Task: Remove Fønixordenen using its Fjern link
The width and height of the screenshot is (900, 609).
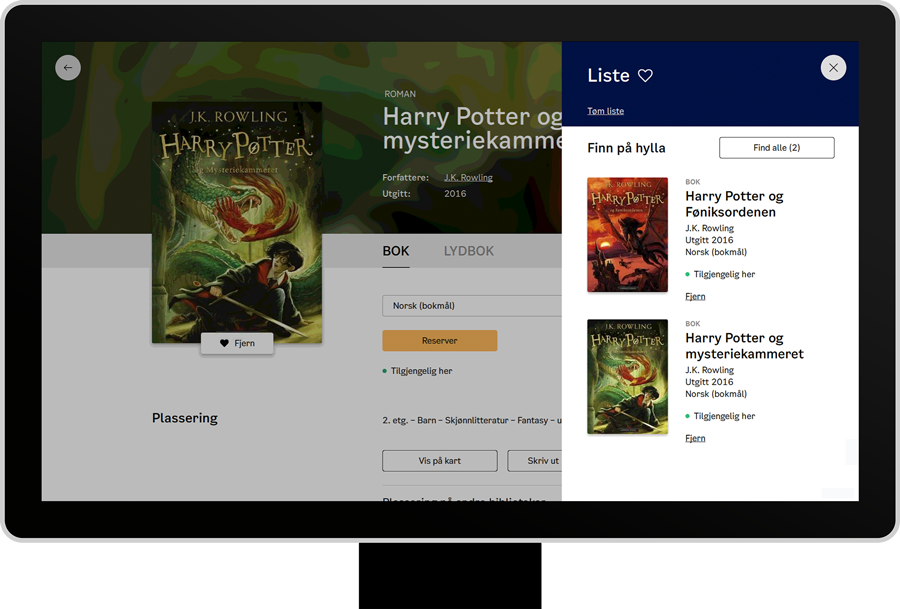Action: point(694,296)
